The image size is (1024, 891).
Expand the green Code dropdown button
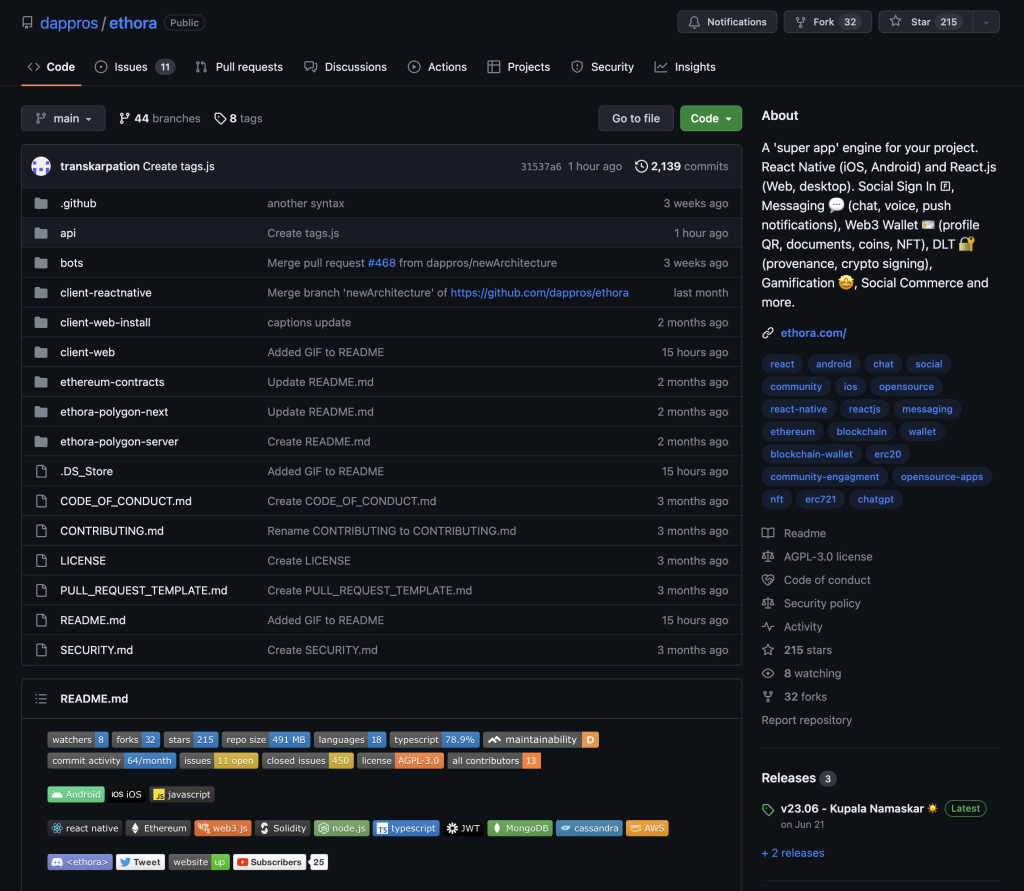(711, 118)
